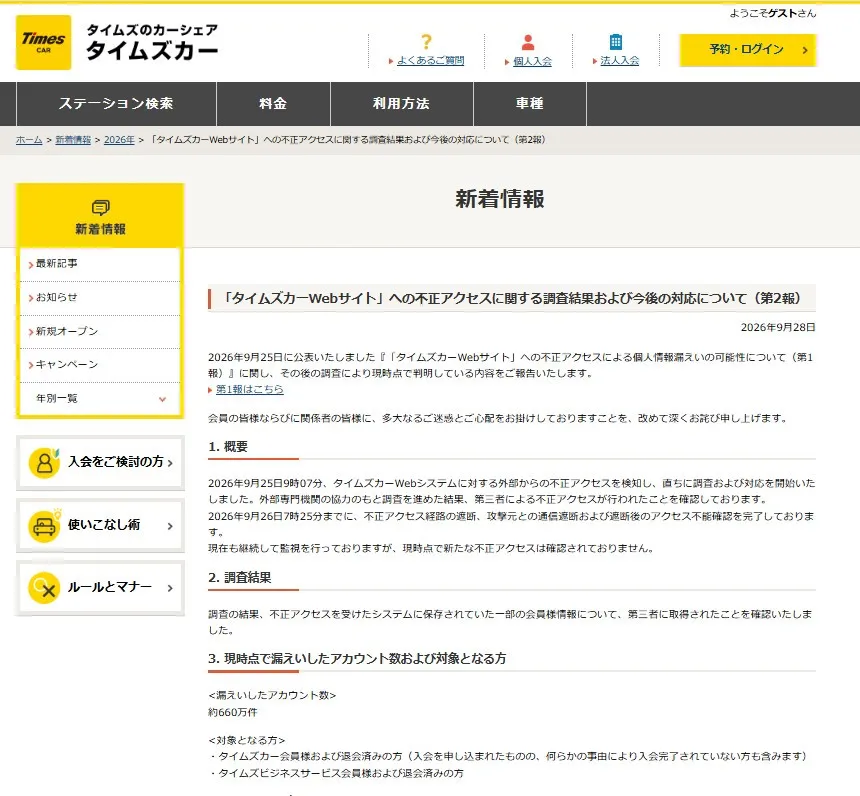Image resolution: width=860 pixels, height=796 pixels.
Task: Click the ようこそゲストさん greeting
Action: pos(773,14)
